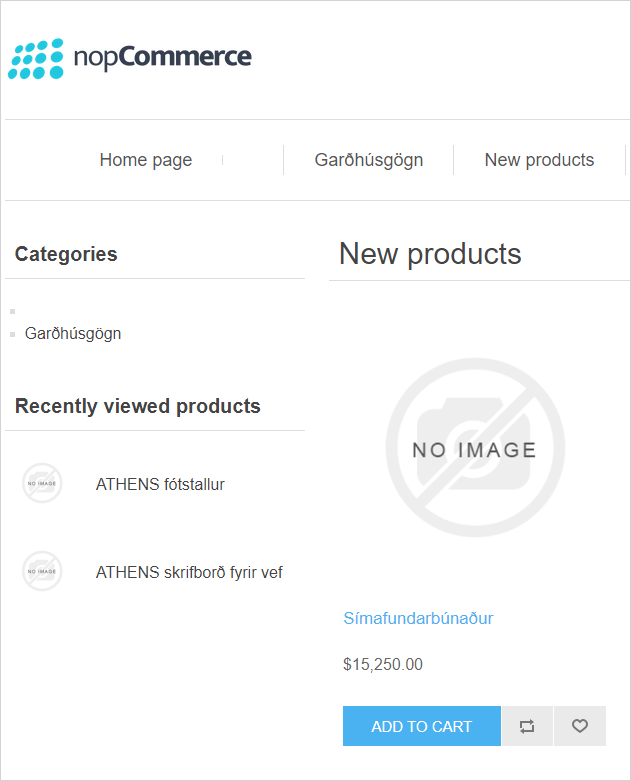
Task: Add product to compare list
Action: [527, 727]
